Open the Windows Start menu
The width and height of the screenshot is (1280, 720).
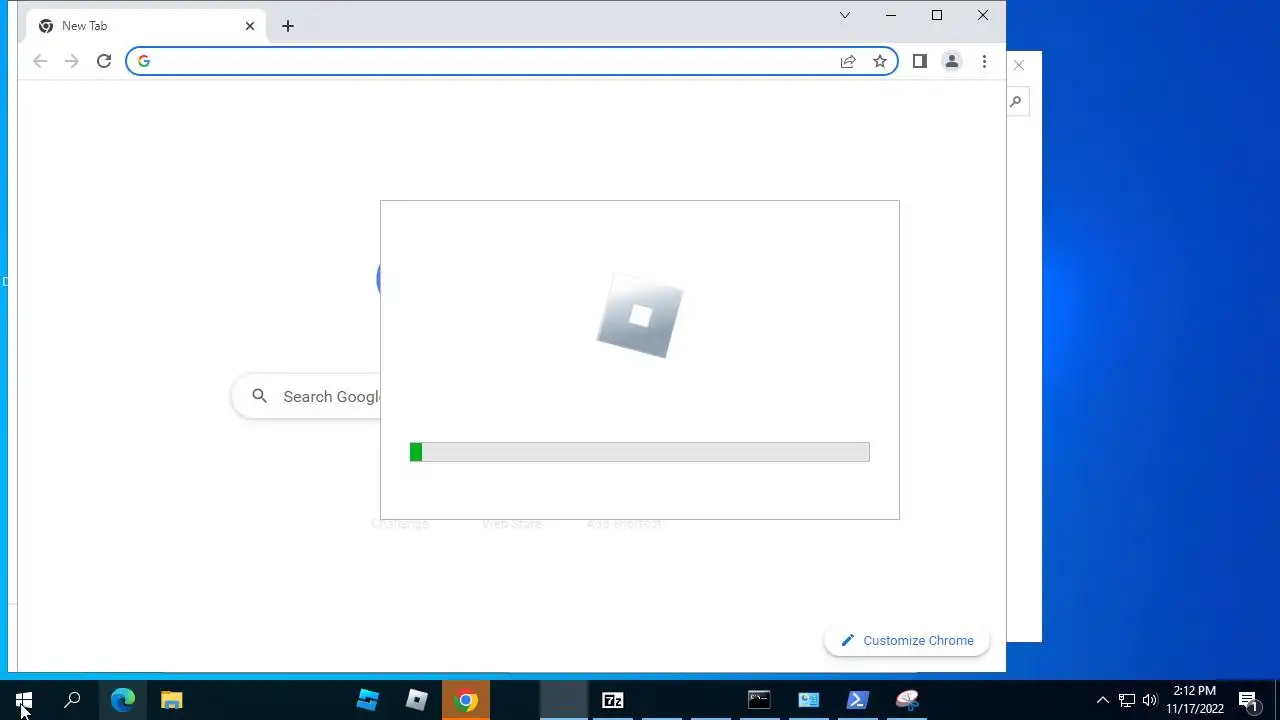pyautogui.click(x=24, y=700)
